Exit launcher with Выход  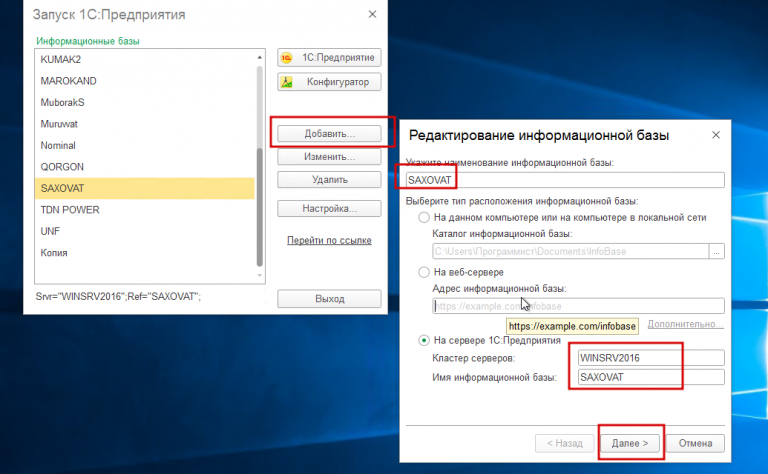click(x=329, y=299)
